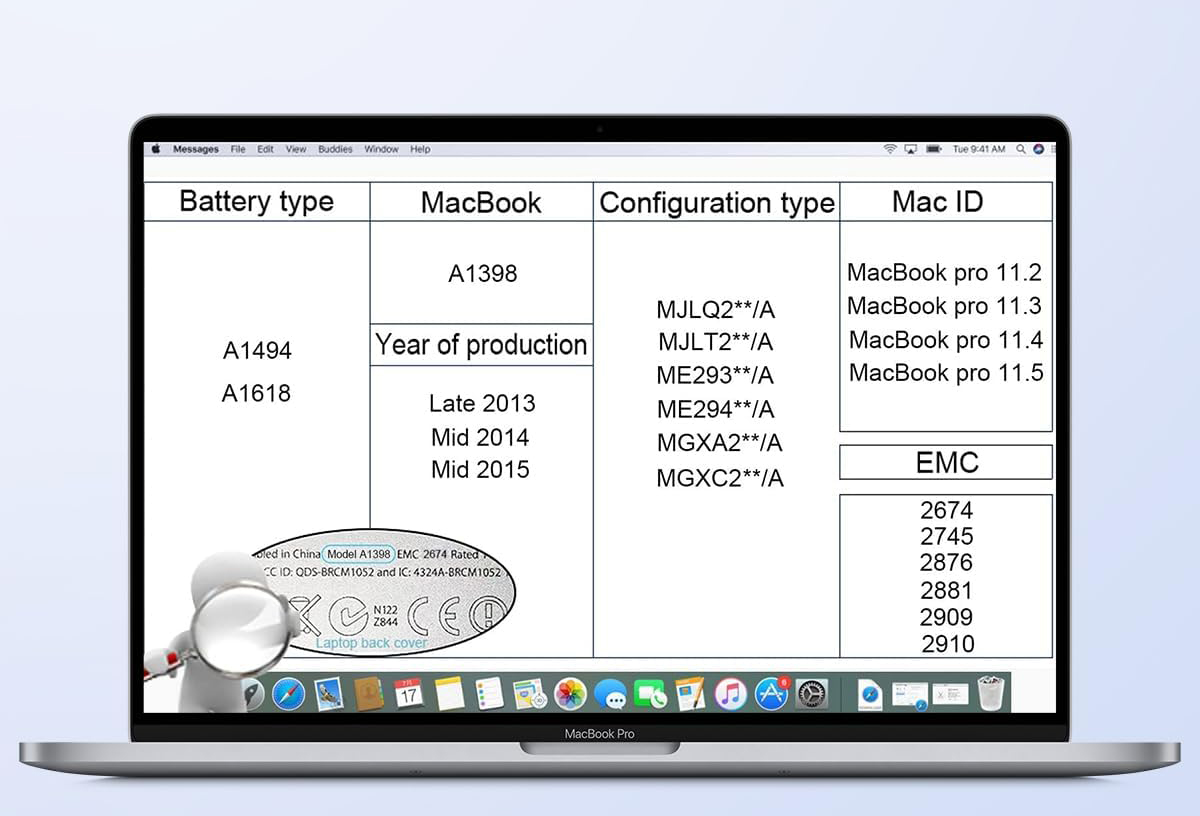This screenshot has height=816, width=1200.
Task: Open System Preferences gear icon
Action: pyautogui.click(x=811, y=693)
